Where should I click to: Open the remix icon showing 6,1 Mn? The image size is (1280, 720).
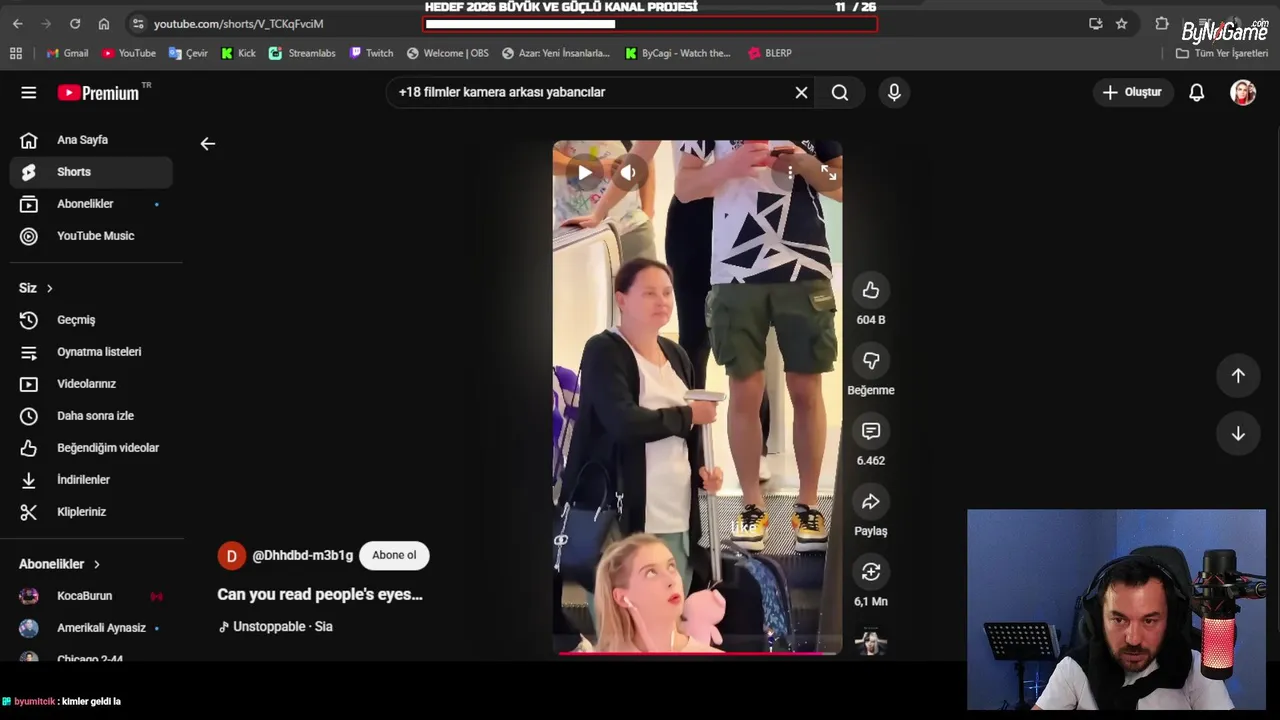click(871, 572)
